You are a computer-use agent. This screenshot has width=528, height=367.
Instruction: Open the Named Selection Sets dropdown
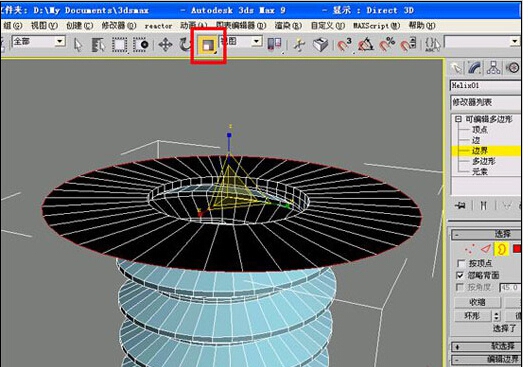(x=515, y=42)
